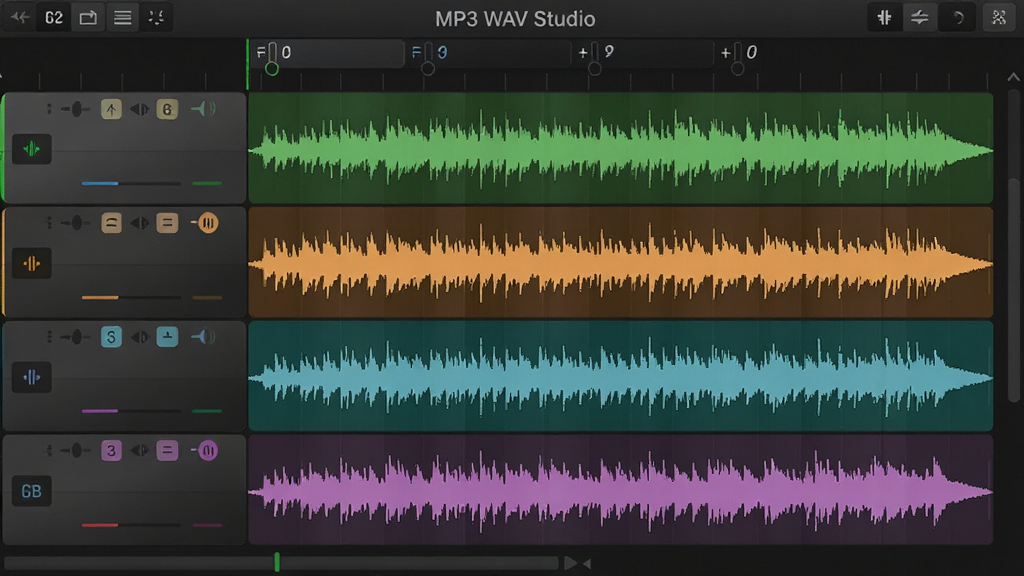Open the folder icon in the top toolbar
This screenshot has height=576, width=1024.
[88, 18]
